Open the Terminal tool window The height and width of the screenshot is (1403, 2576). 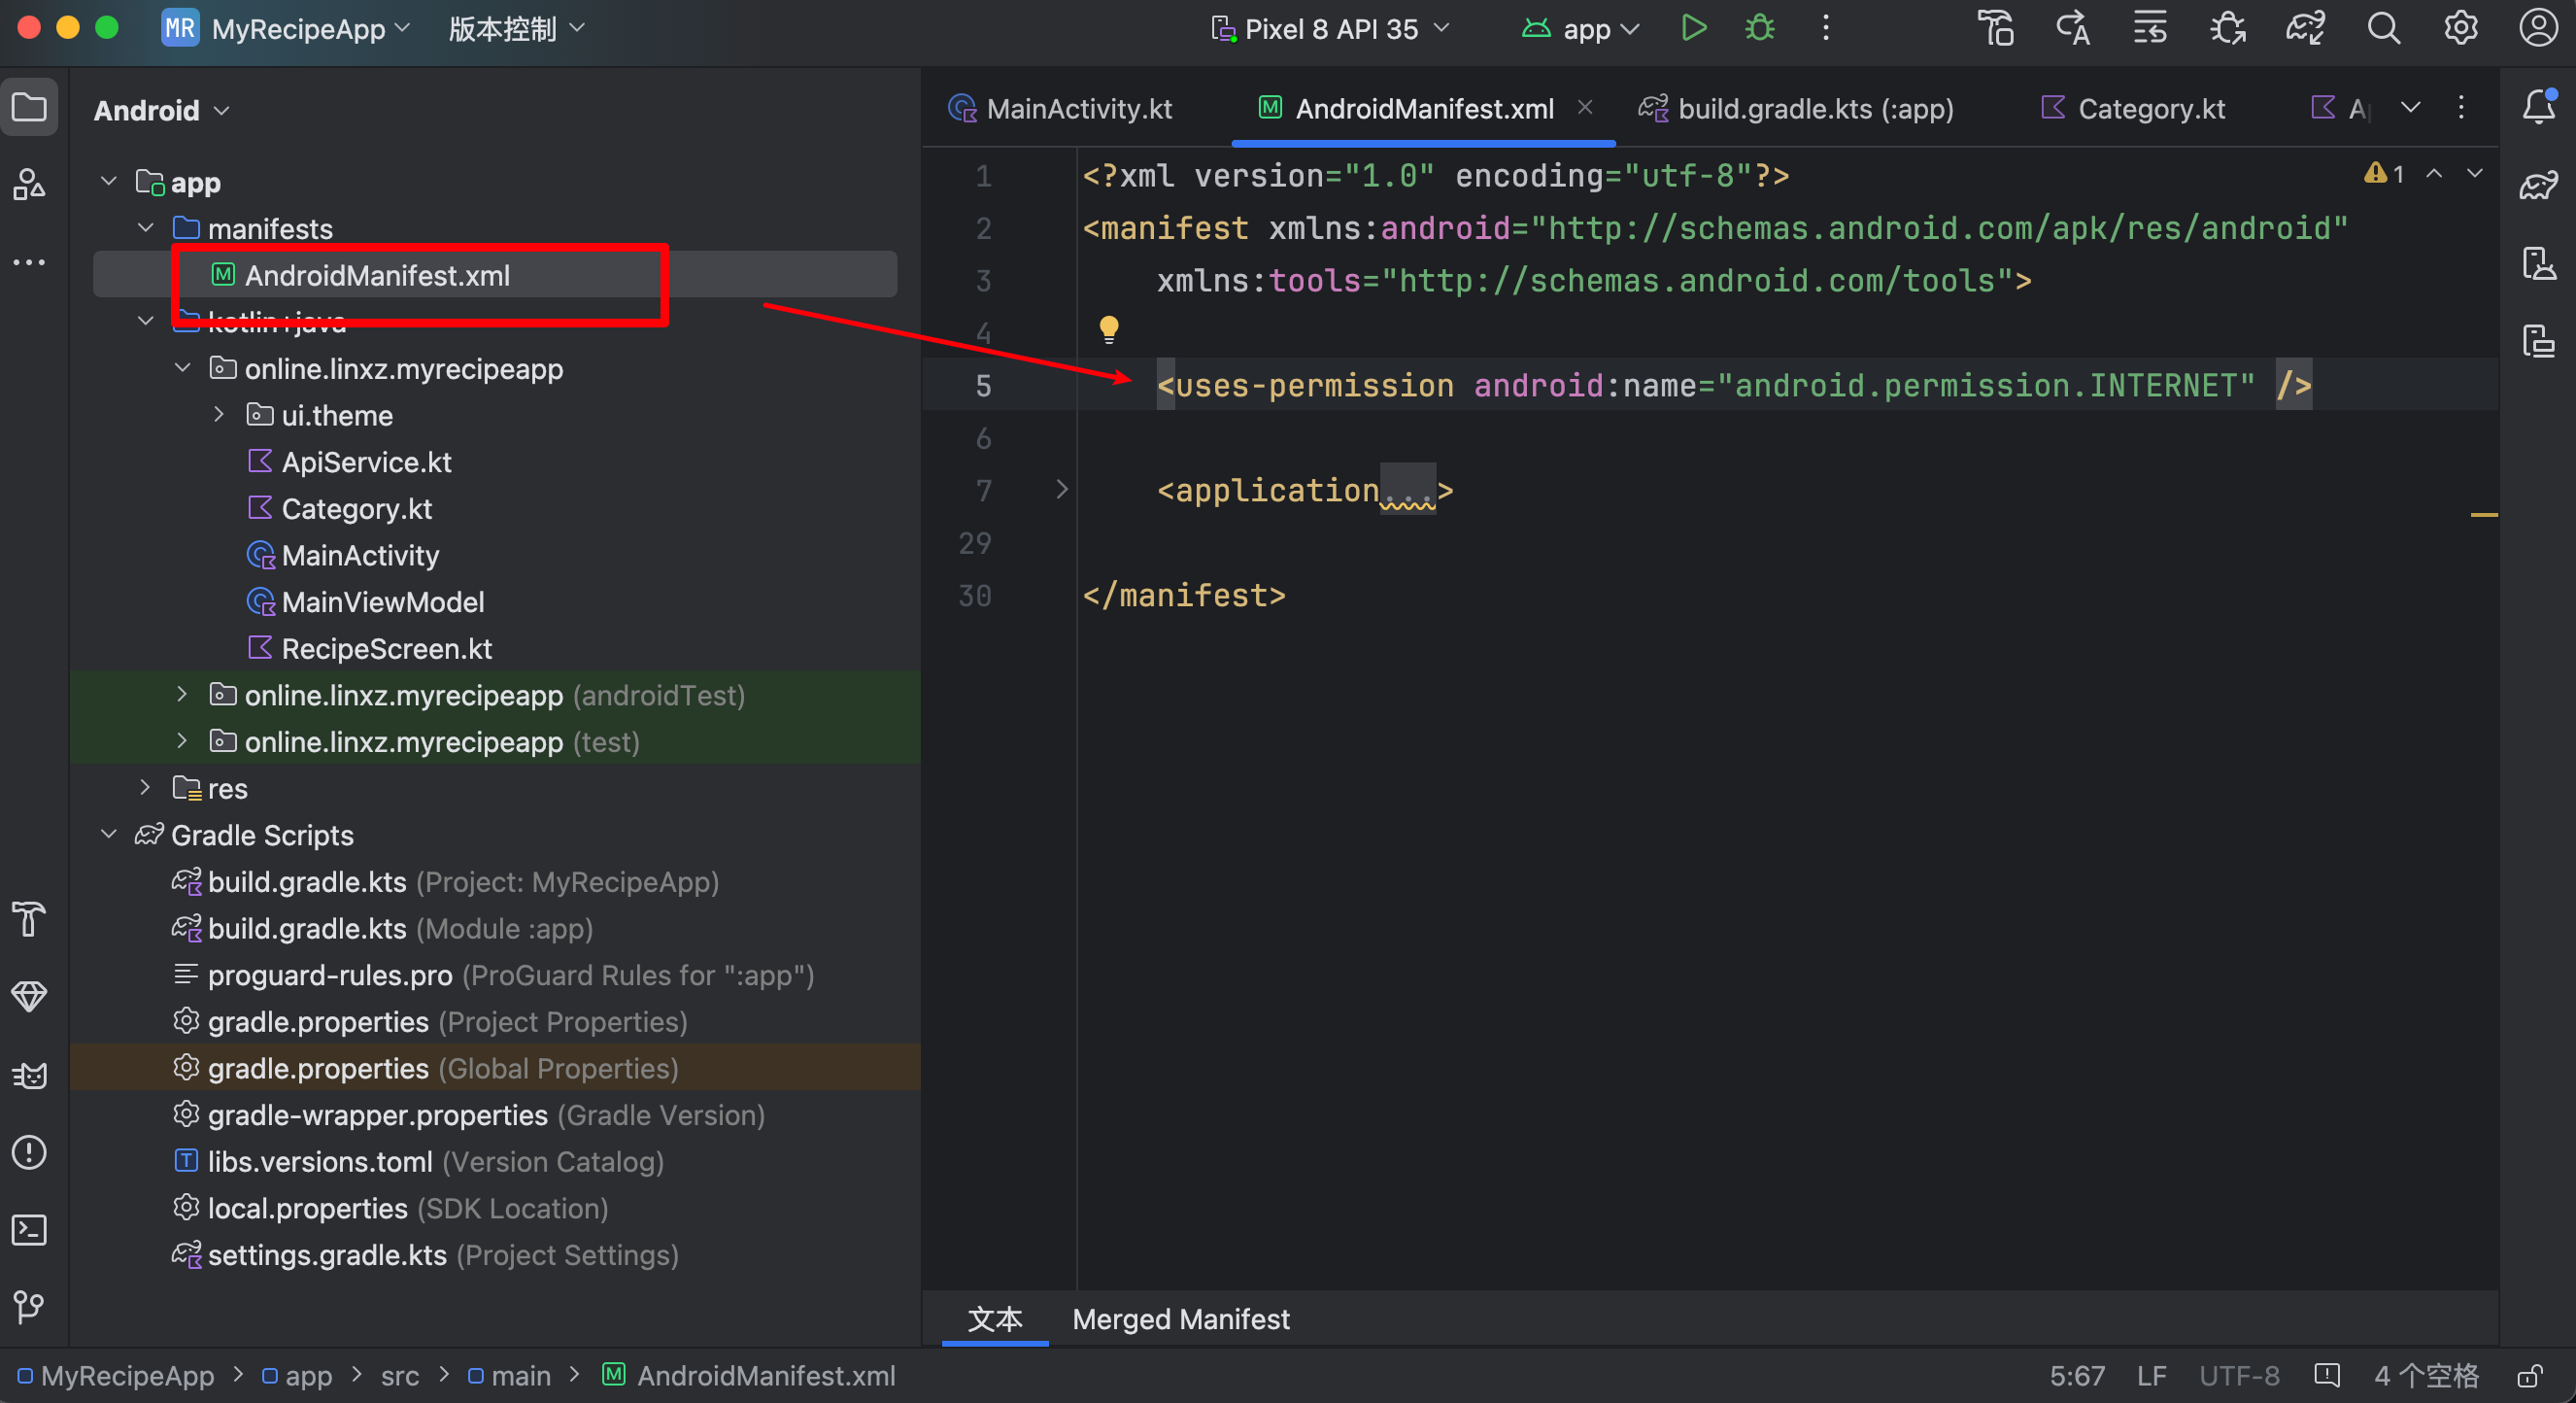point(29,1230)
